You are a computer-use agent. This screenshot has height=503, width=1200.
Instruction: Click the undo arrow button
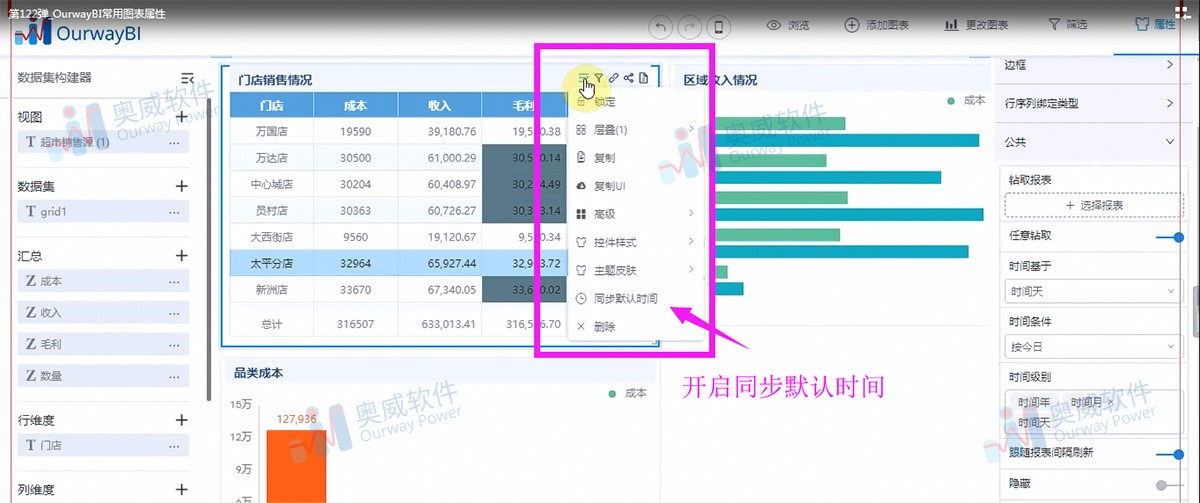tap(661, 26)
